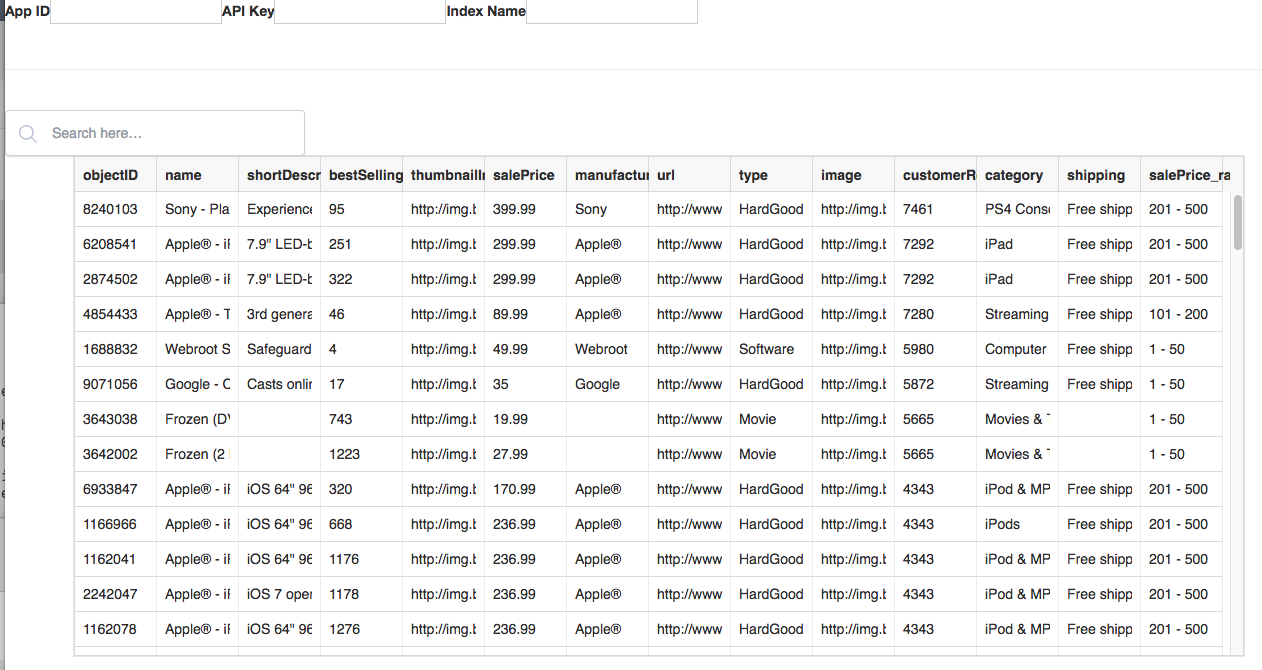Screen dimensions: 1262x670
Task: Click the 'Google - C' name cell
Action: point(197,384)
